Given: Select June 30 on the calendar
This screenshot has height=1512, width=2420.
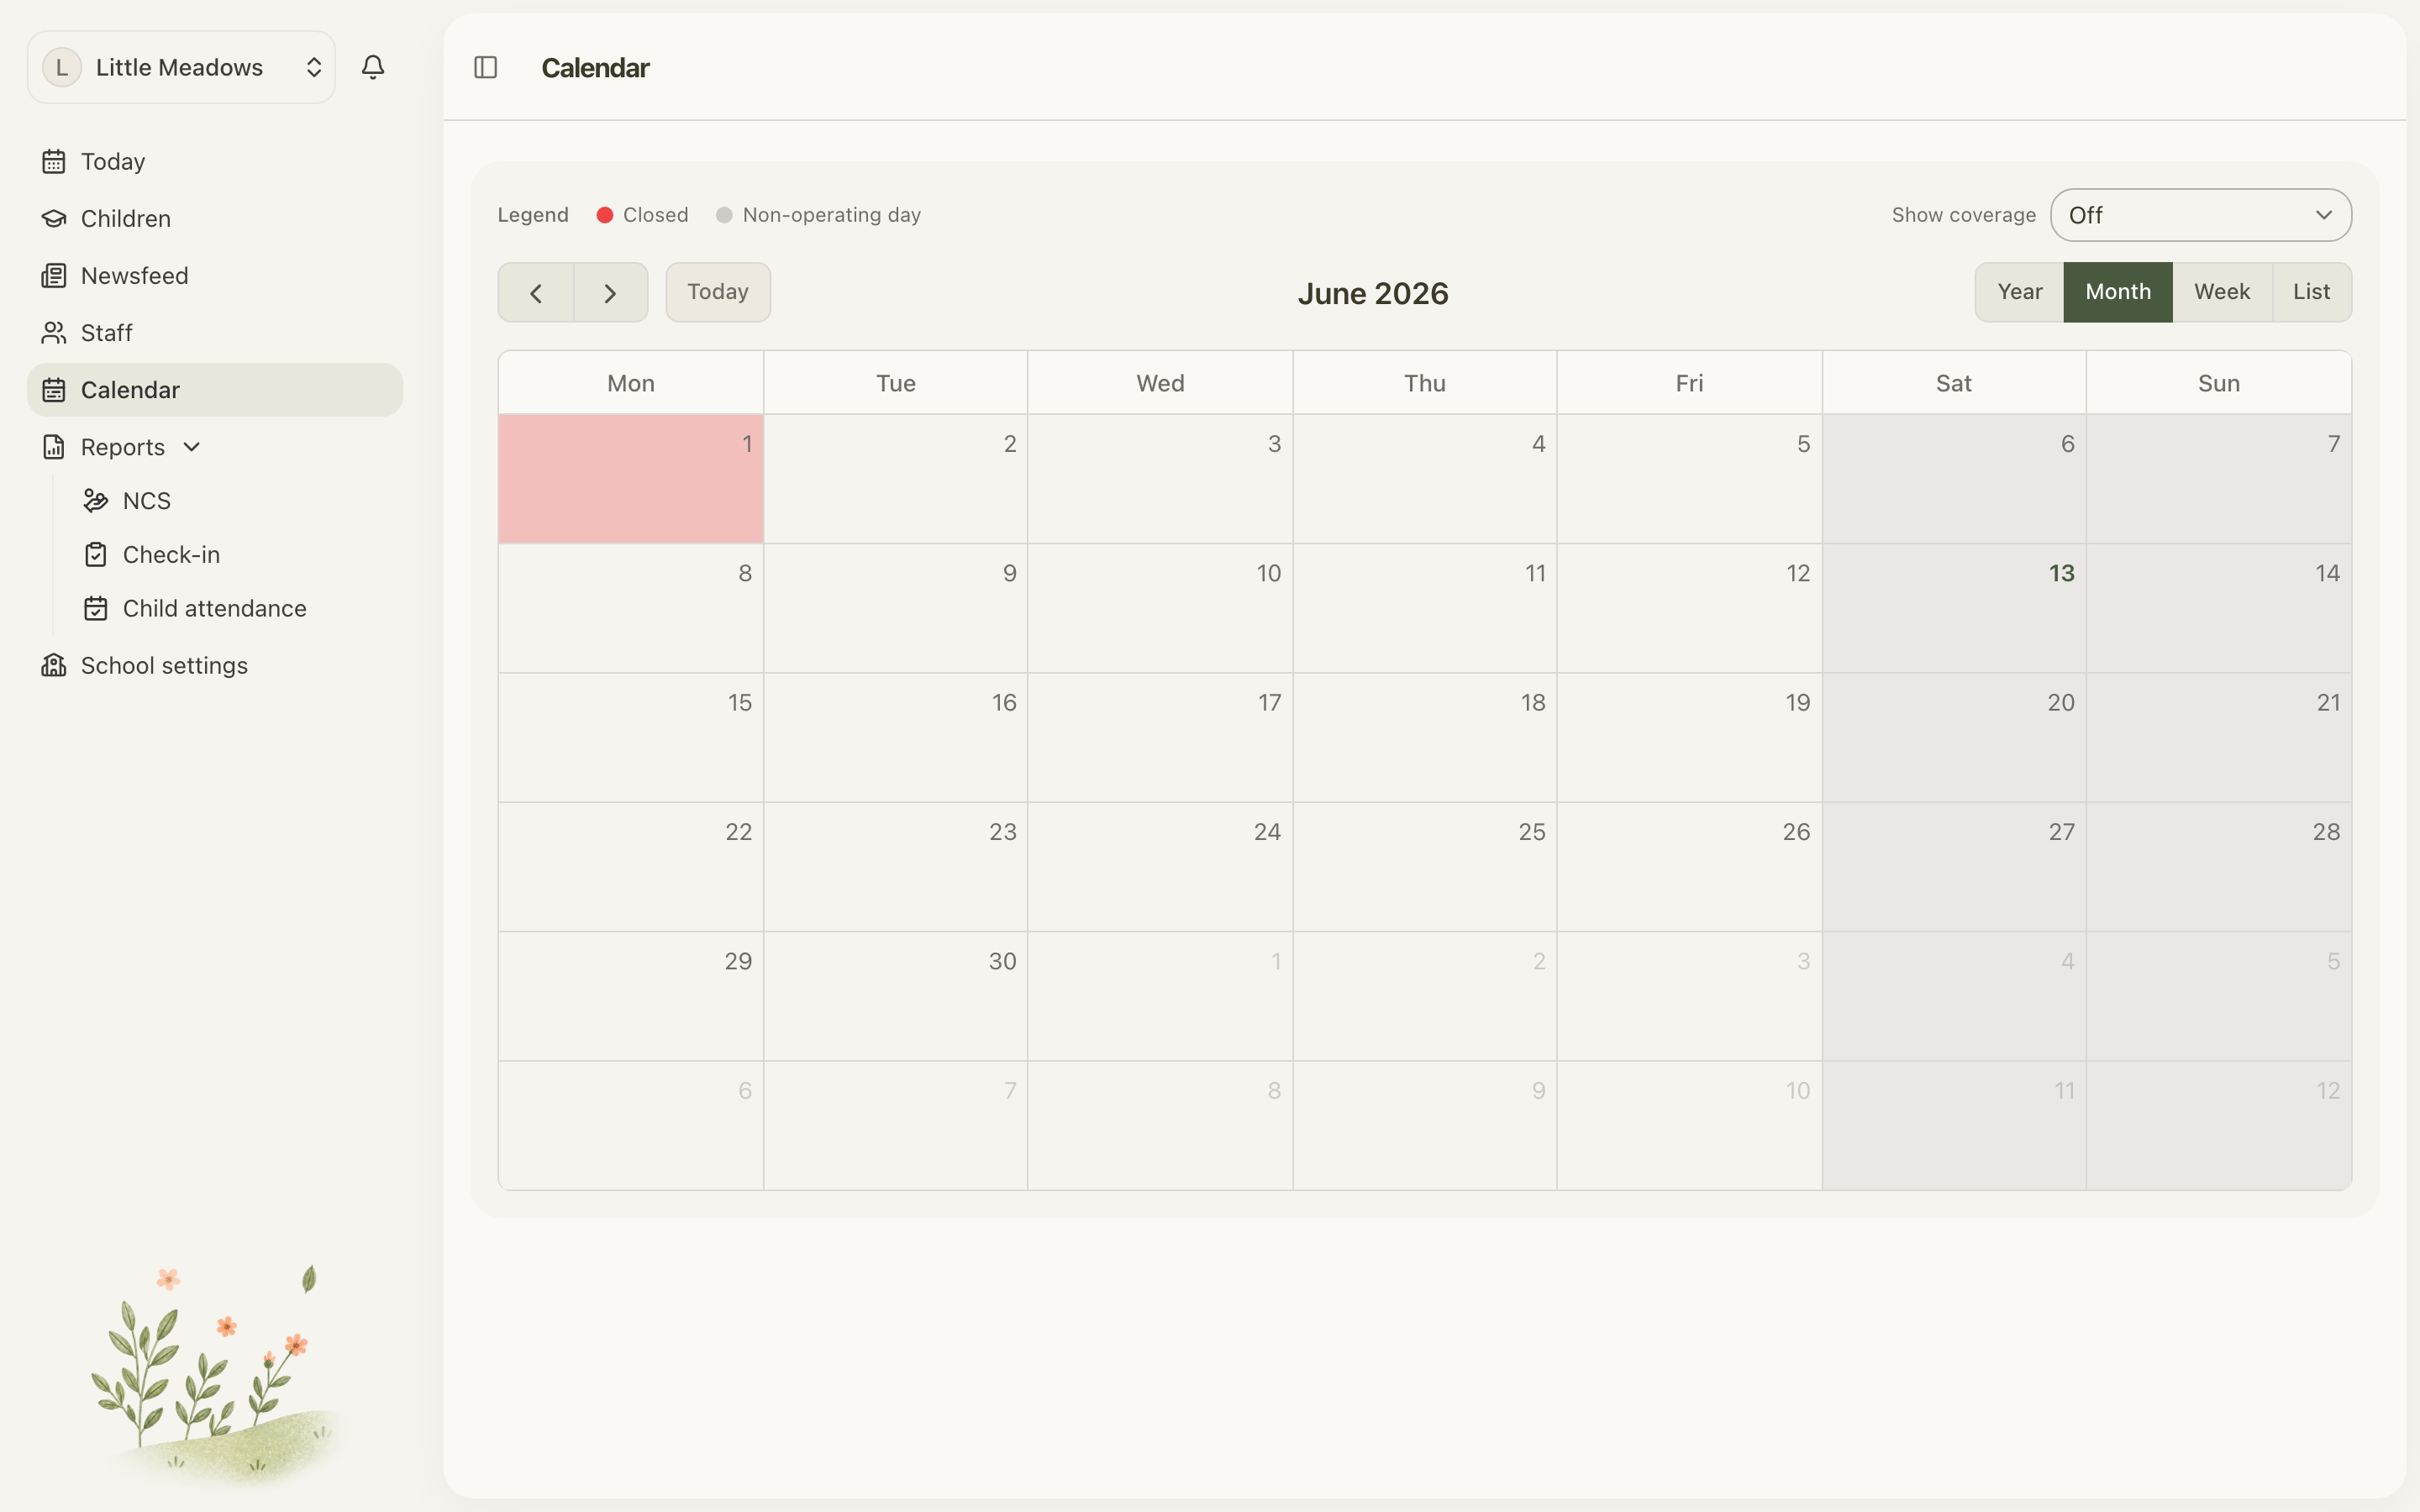Looking at the screenshot, I should (896, 996).
